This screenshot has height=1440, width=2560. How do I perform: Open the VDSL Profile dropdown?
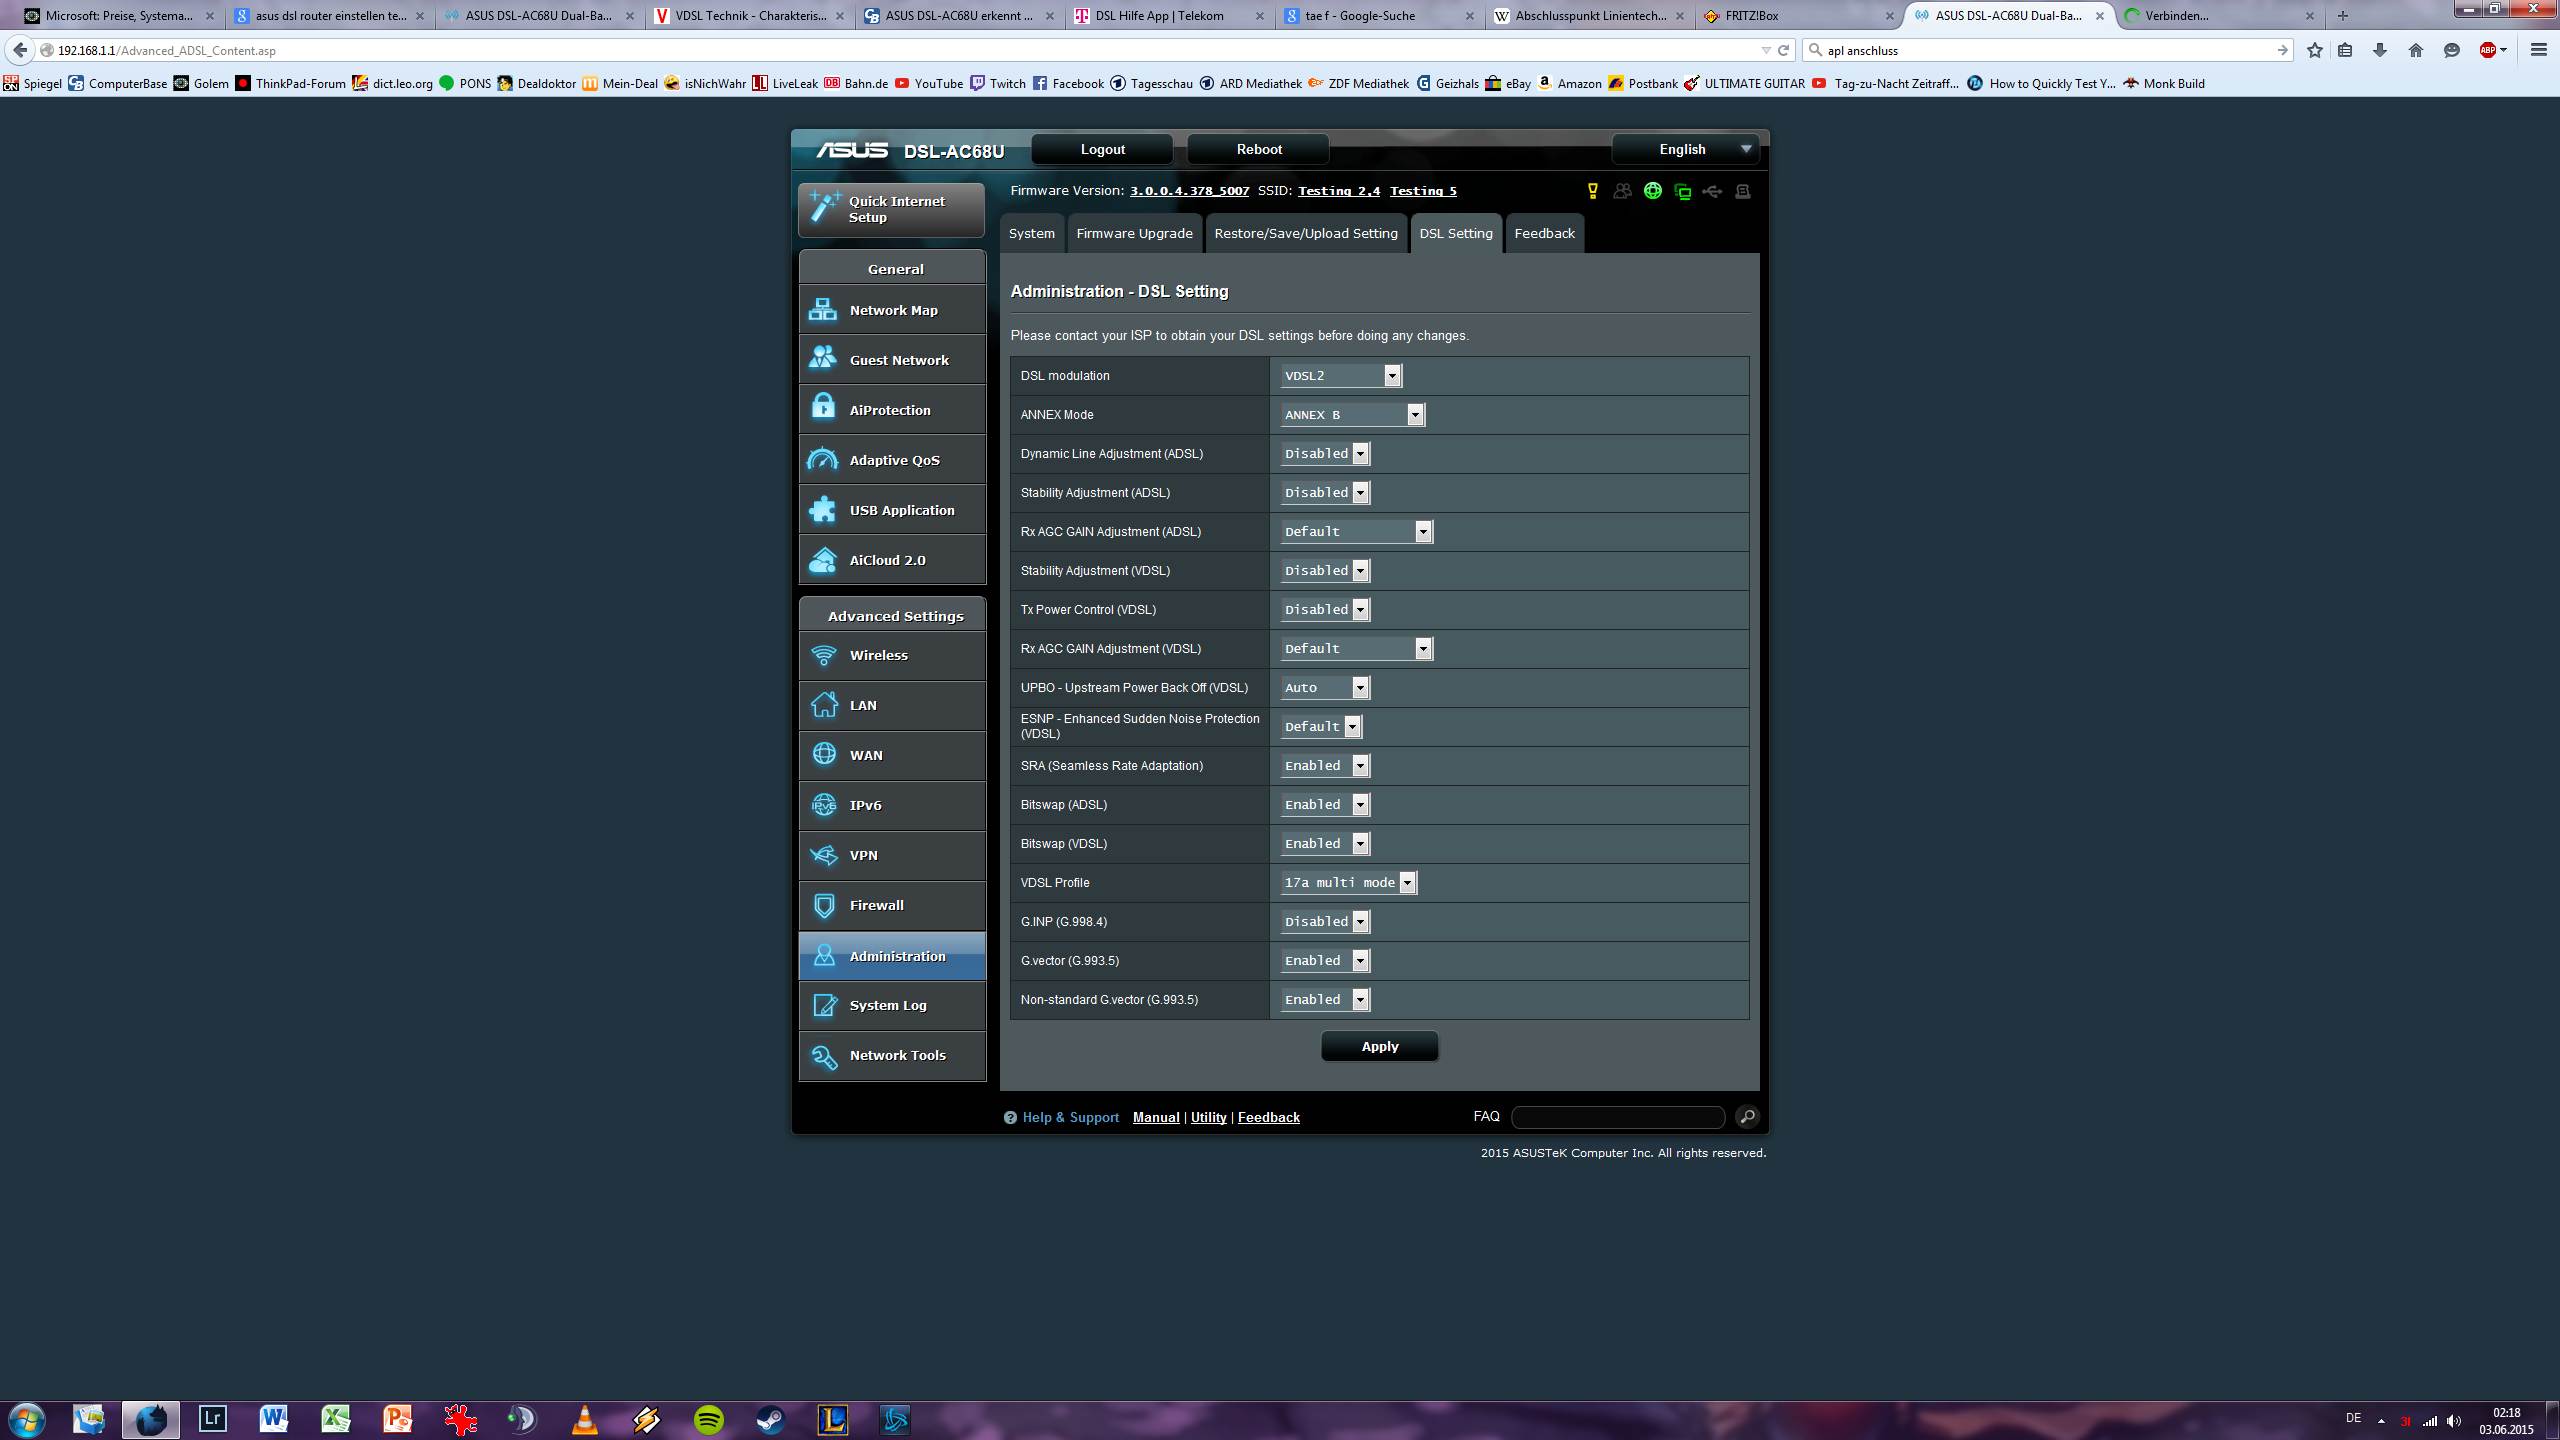click(x=1348, y=883)
